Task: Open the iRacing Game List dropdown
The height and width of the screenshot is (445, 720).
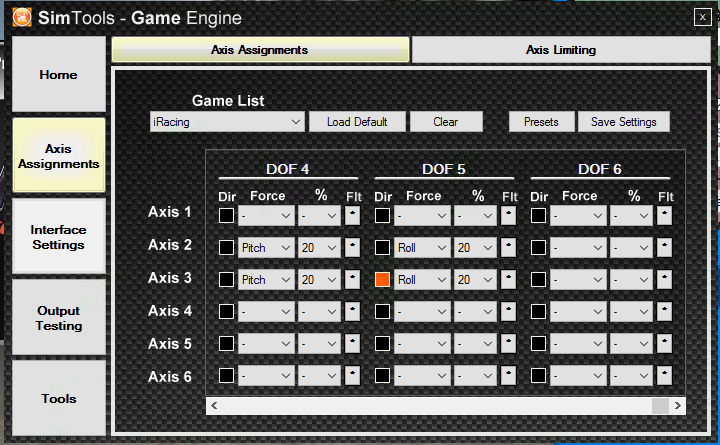Action: coord(227,122)
